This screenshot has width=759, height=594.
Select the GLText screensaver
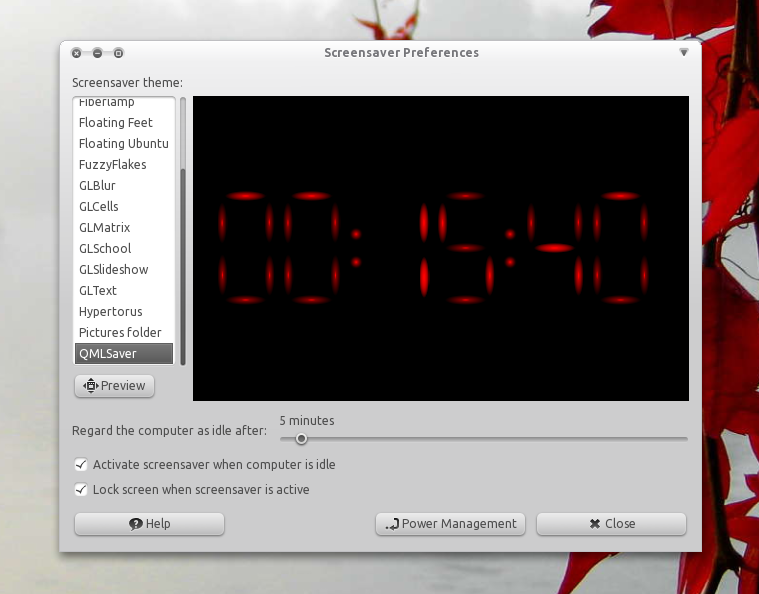click(124, 290)
